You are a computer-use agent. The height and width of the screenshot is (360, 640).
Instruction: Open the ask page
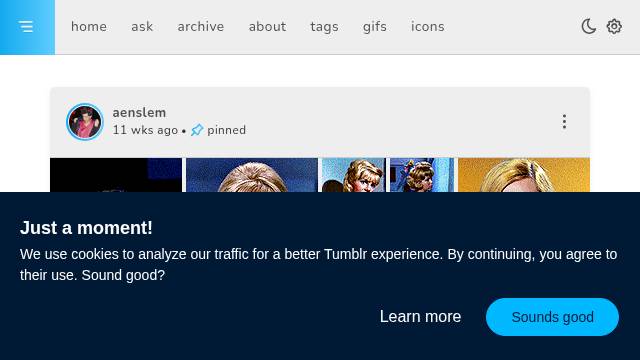tap(142, 27)
